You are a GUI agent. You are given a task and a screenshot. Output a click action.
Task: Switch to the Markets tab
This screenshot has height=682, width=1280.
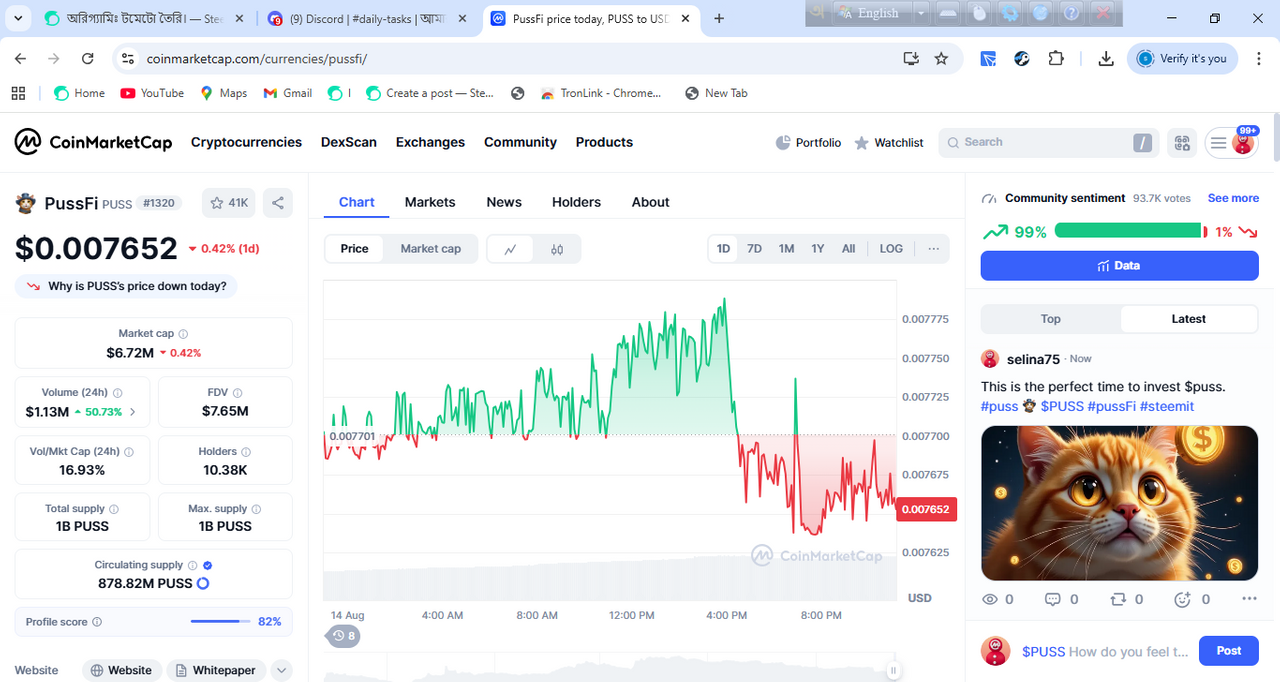pyautogui.click(x=430, y=202)
